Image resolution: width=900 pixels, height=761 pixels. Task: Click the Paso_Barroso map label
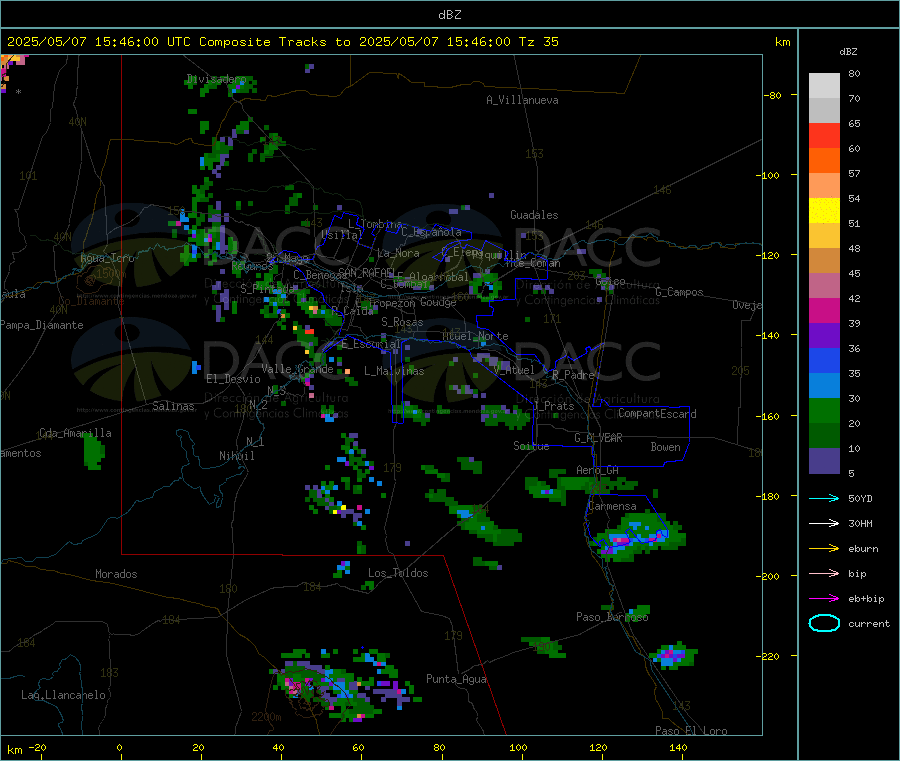point(612,617)
